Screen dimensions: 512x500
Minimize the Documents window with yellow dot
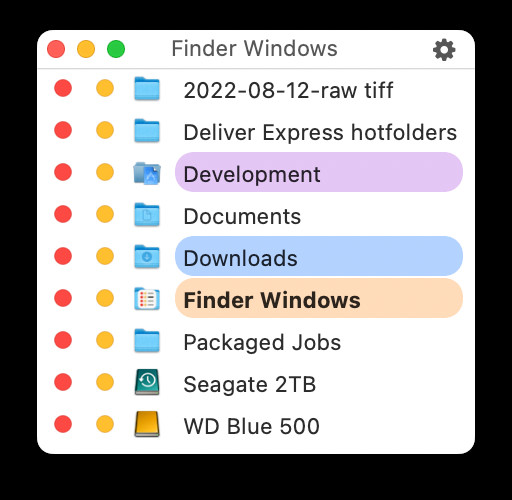coord(105,214)
